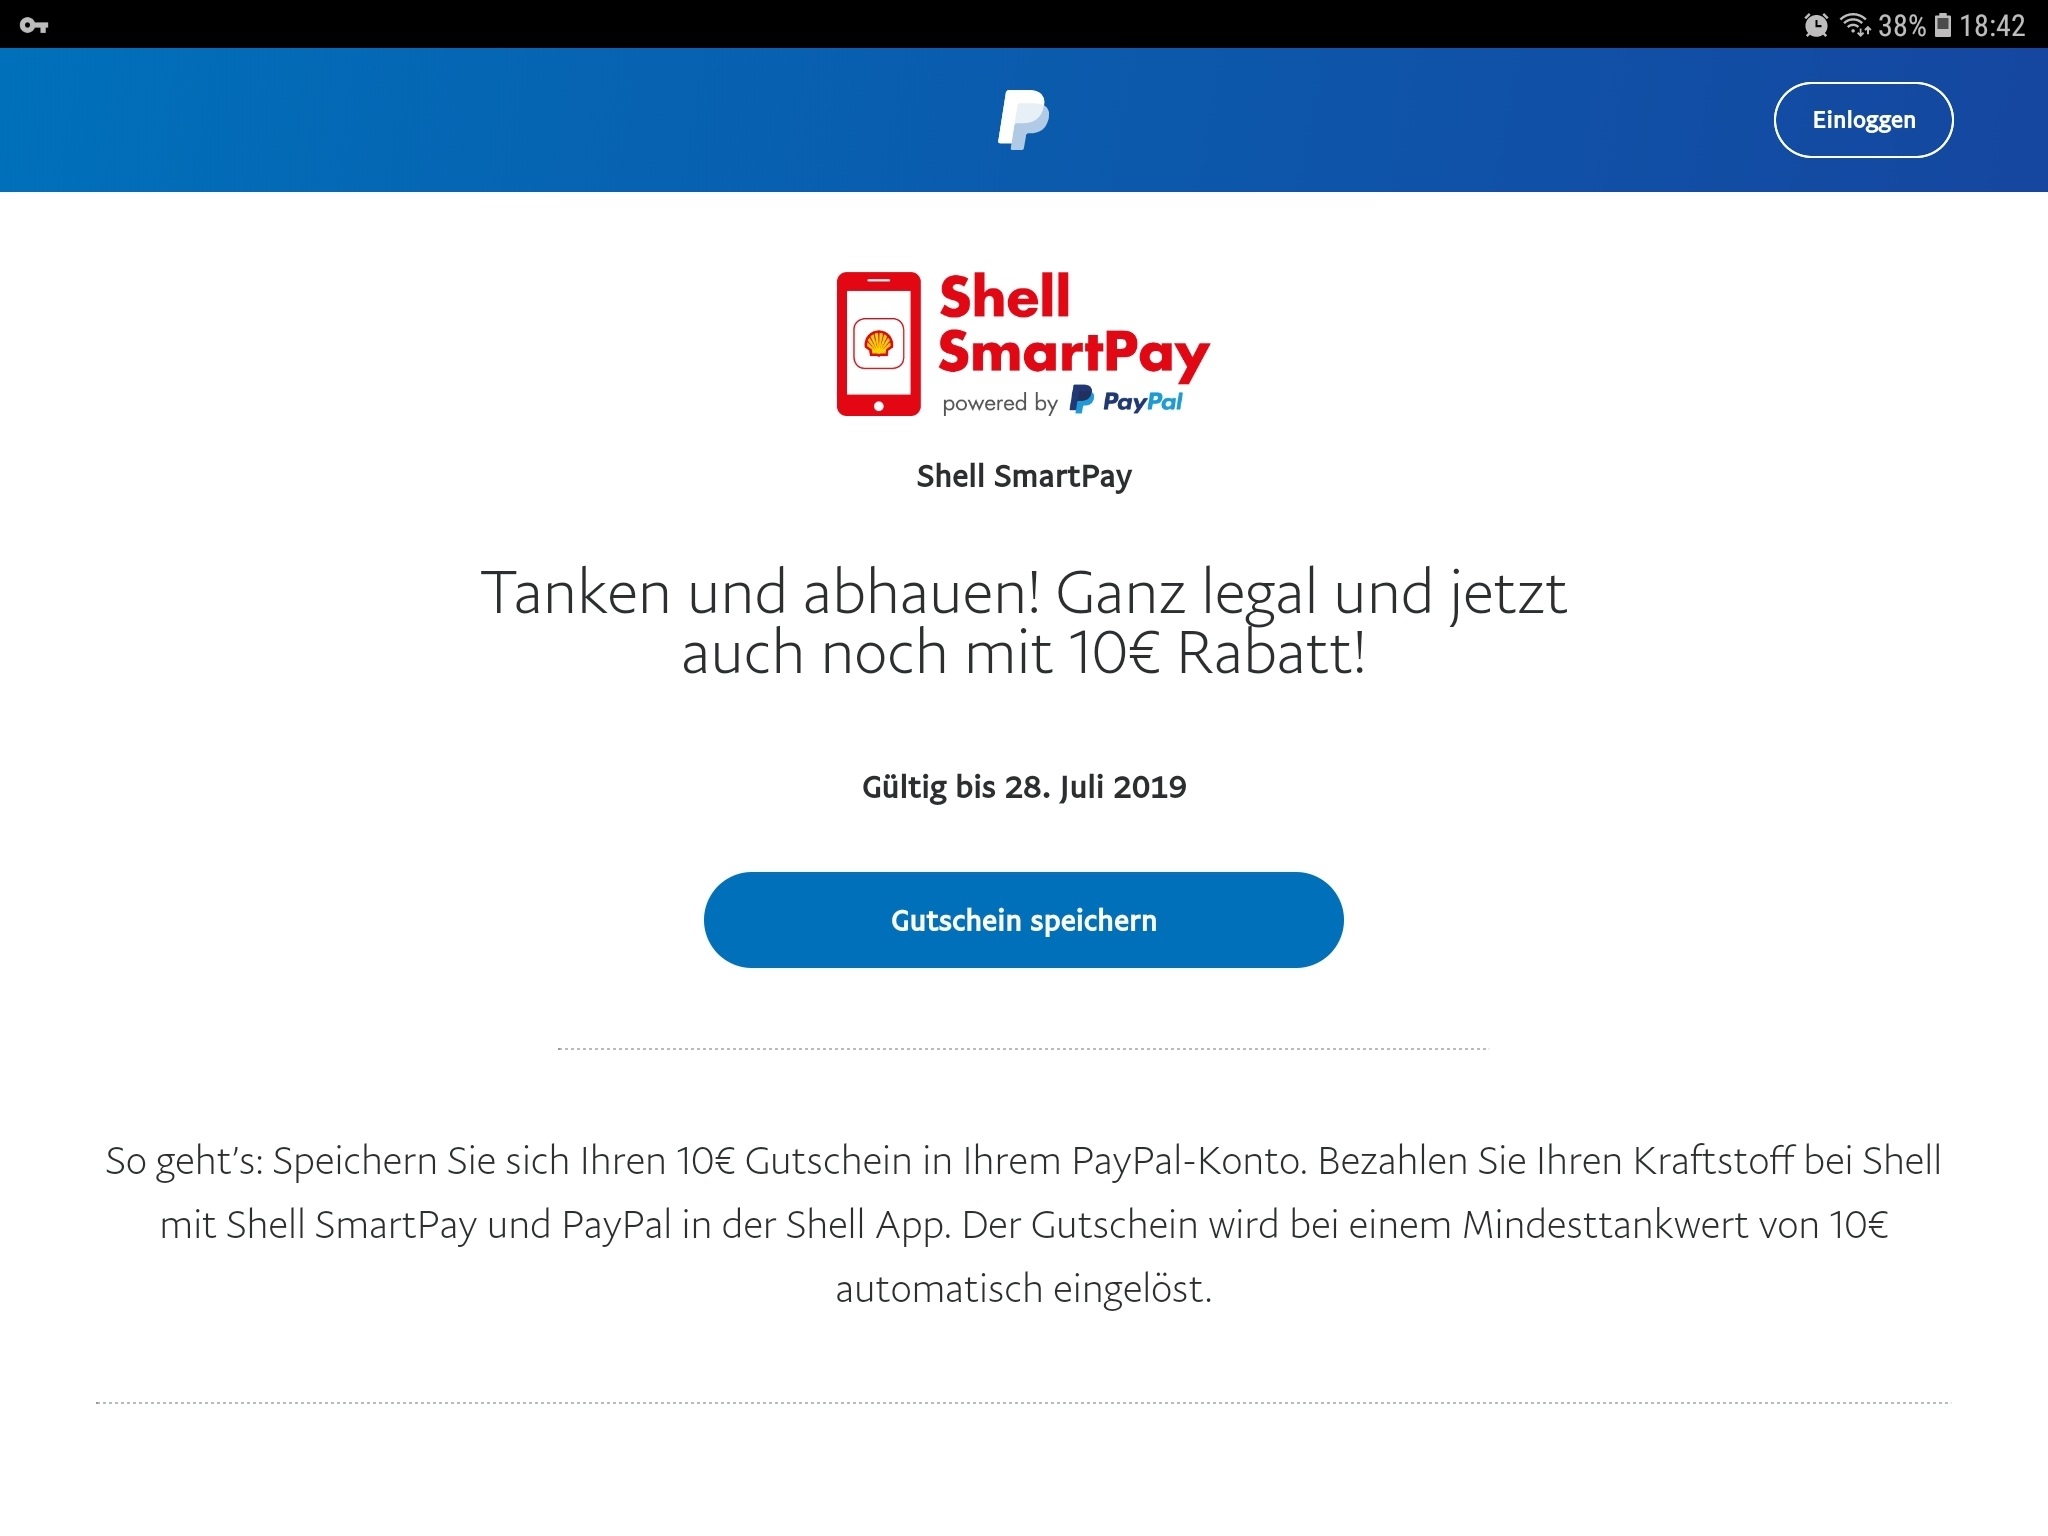Tap the 18:42 clock display
This screenshot has height=1536, width=2048.
[x=1992, y=25]
